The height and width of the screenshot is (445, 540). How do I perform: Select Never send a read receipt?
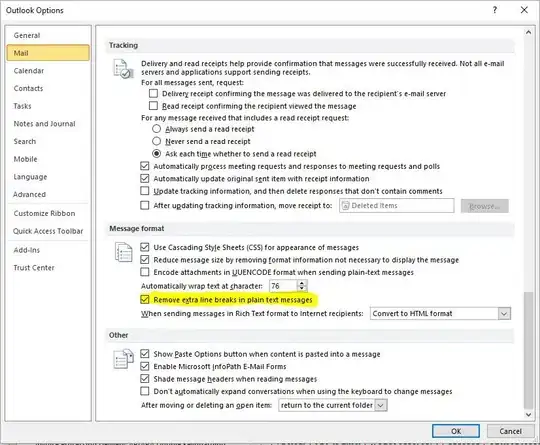pyautogui.click(x=156, y=141)
